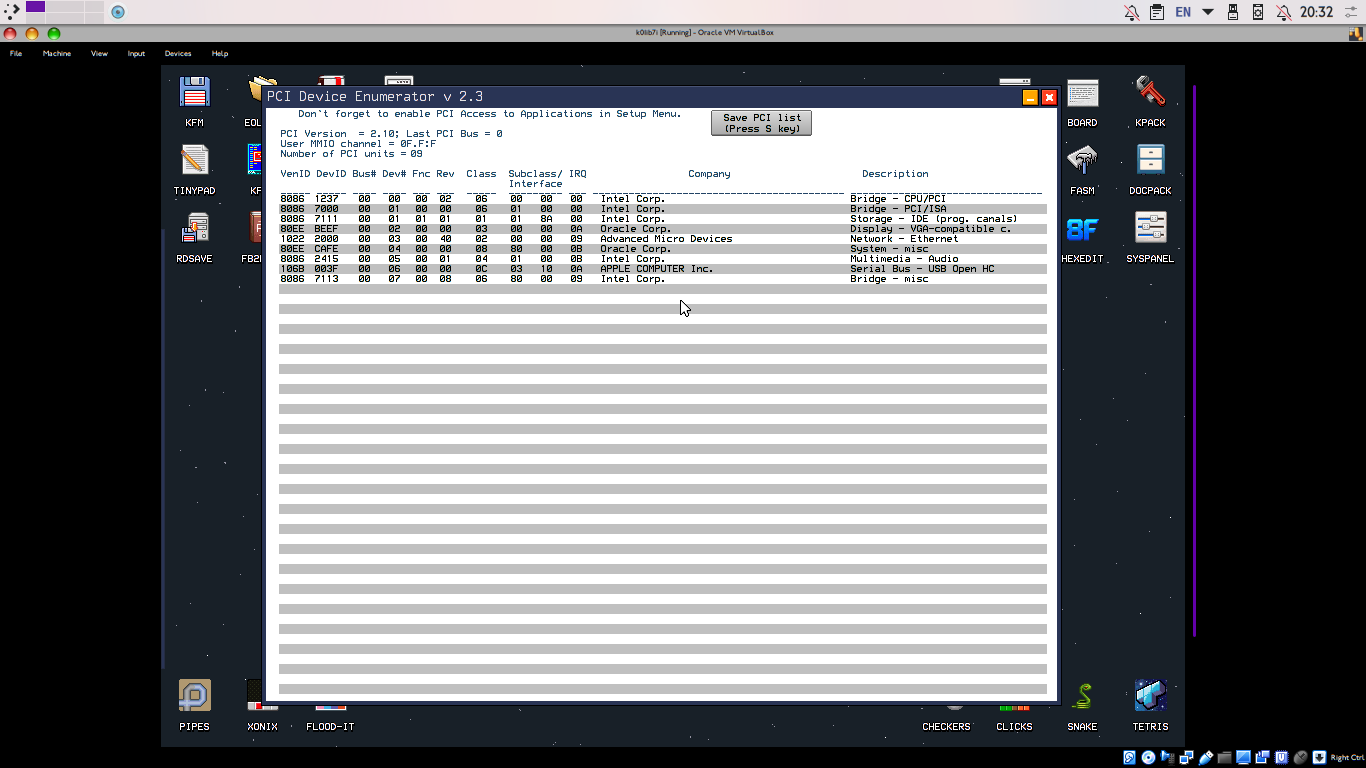Launch the KPACK wrench icon

click(1150, 100)
